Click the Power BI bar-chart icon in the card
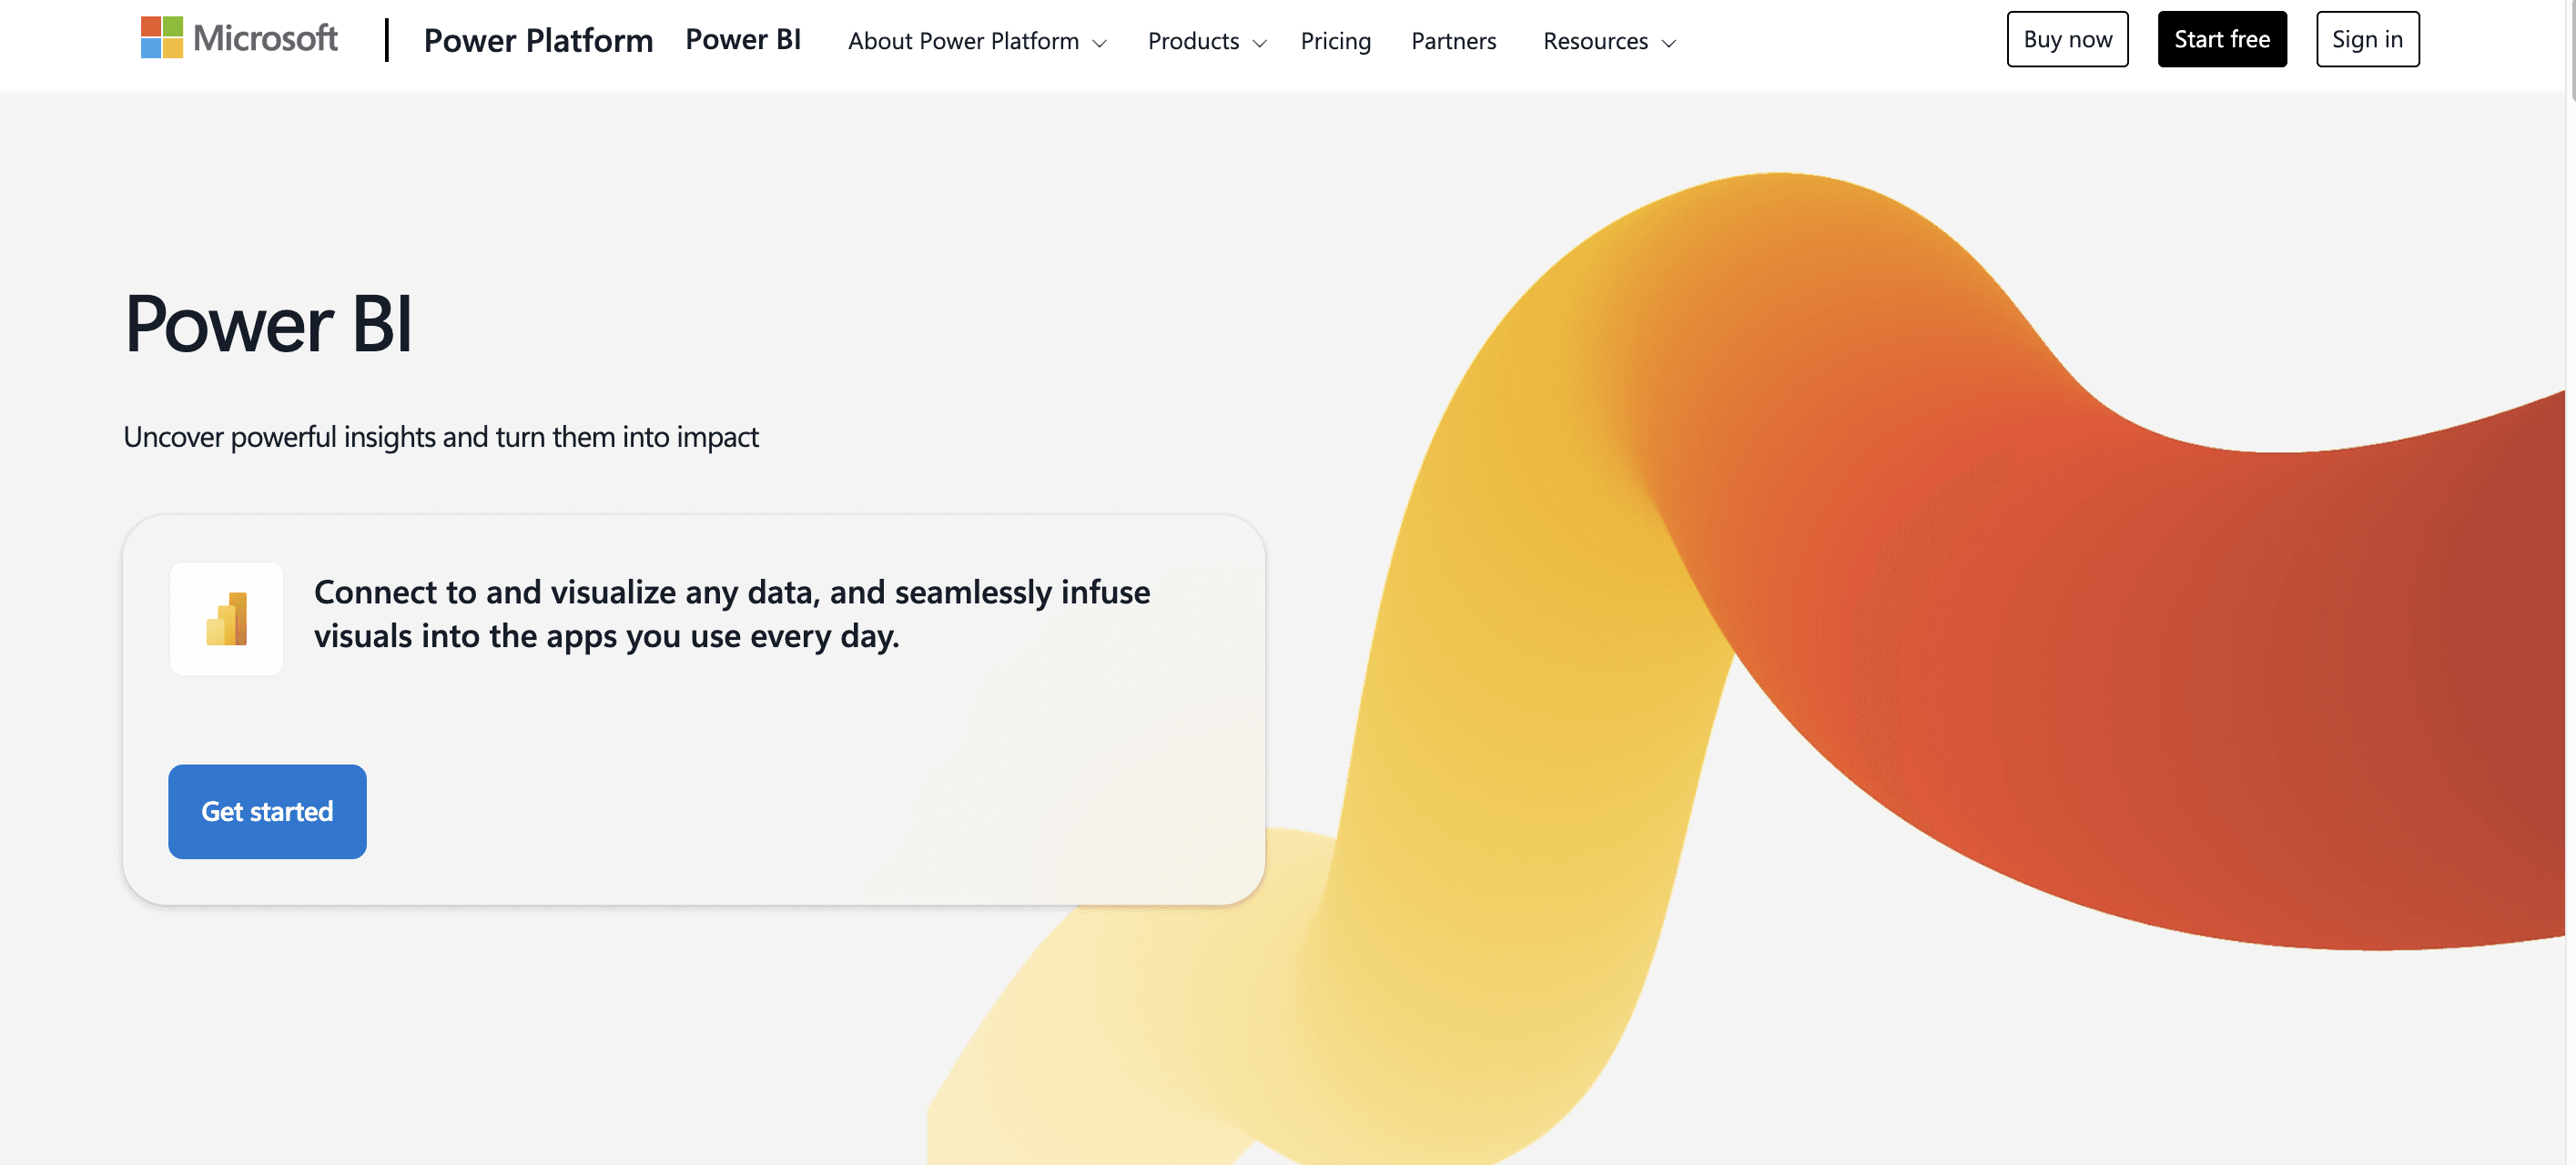Image resolution: width=2576 pixels, height=1165 pixels. pyautogui.click(x=227, y=618)
